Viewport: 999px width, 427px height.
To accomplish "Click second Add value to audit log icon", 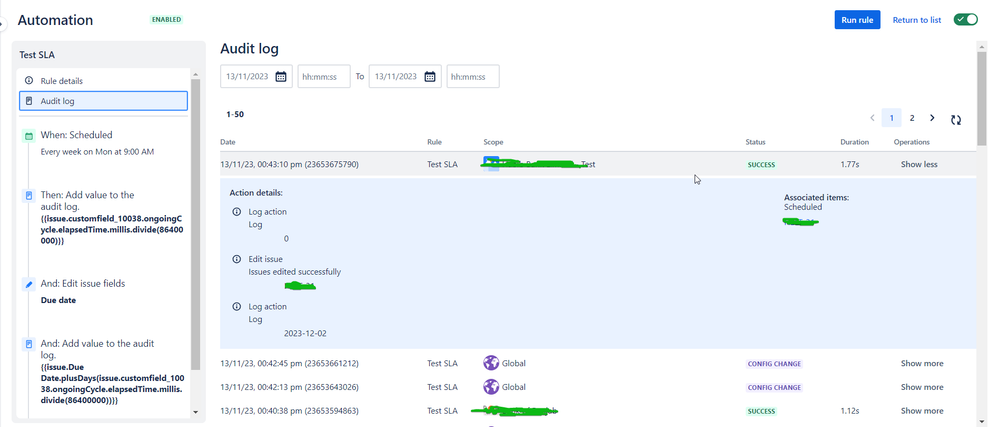I will (x=28, y=344).
